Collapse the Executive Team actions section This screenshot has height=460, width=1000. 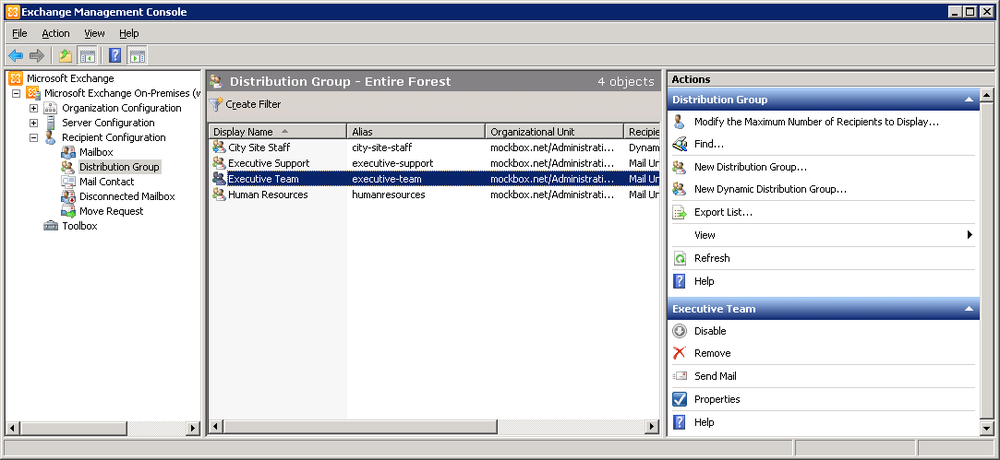[968, 309]
